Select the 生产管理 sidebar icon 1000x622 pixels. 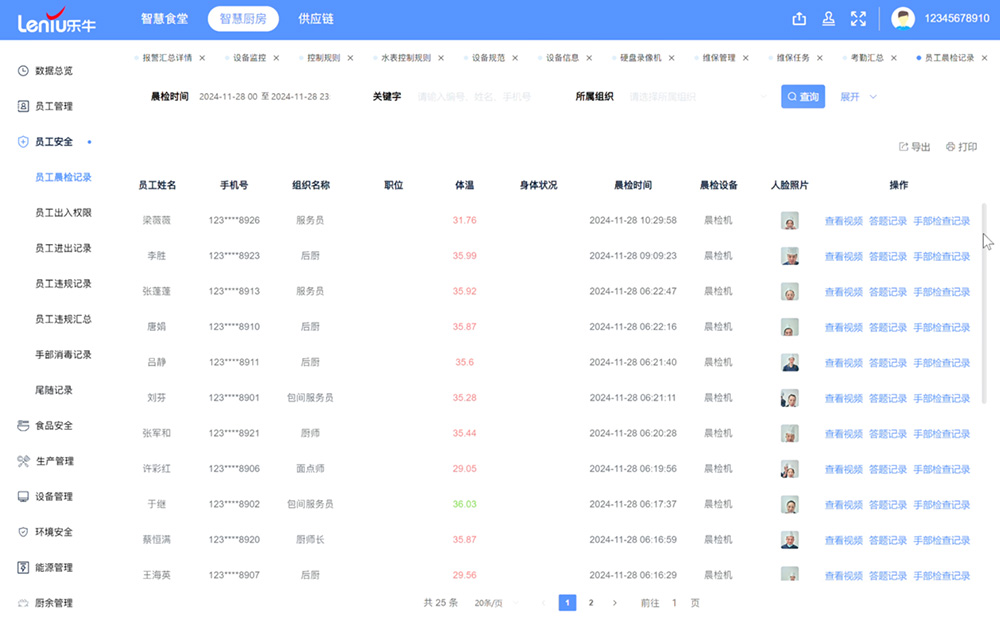[22, 461]
